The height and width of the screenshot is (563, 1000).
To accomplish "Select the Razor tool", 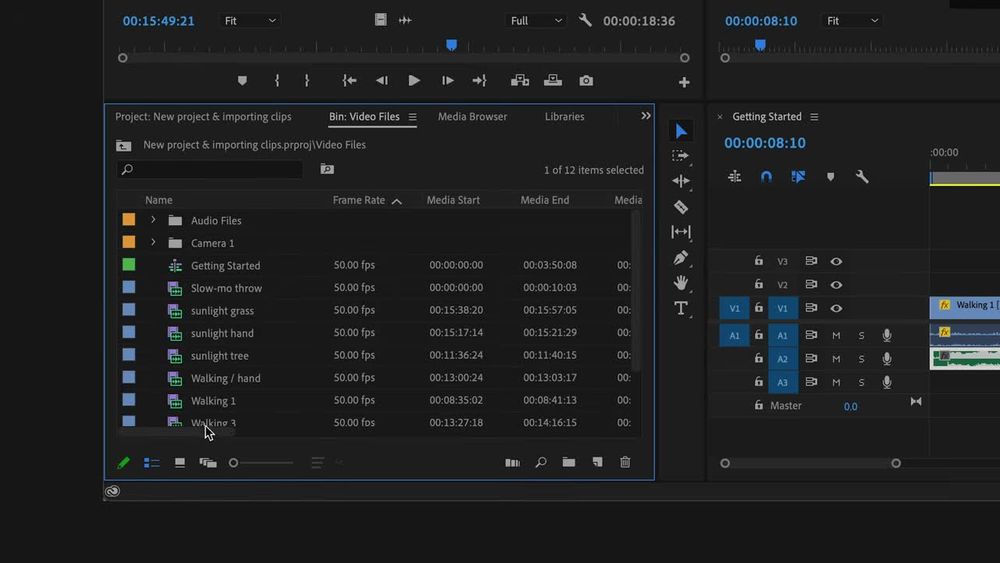I will tap(680, 207).
